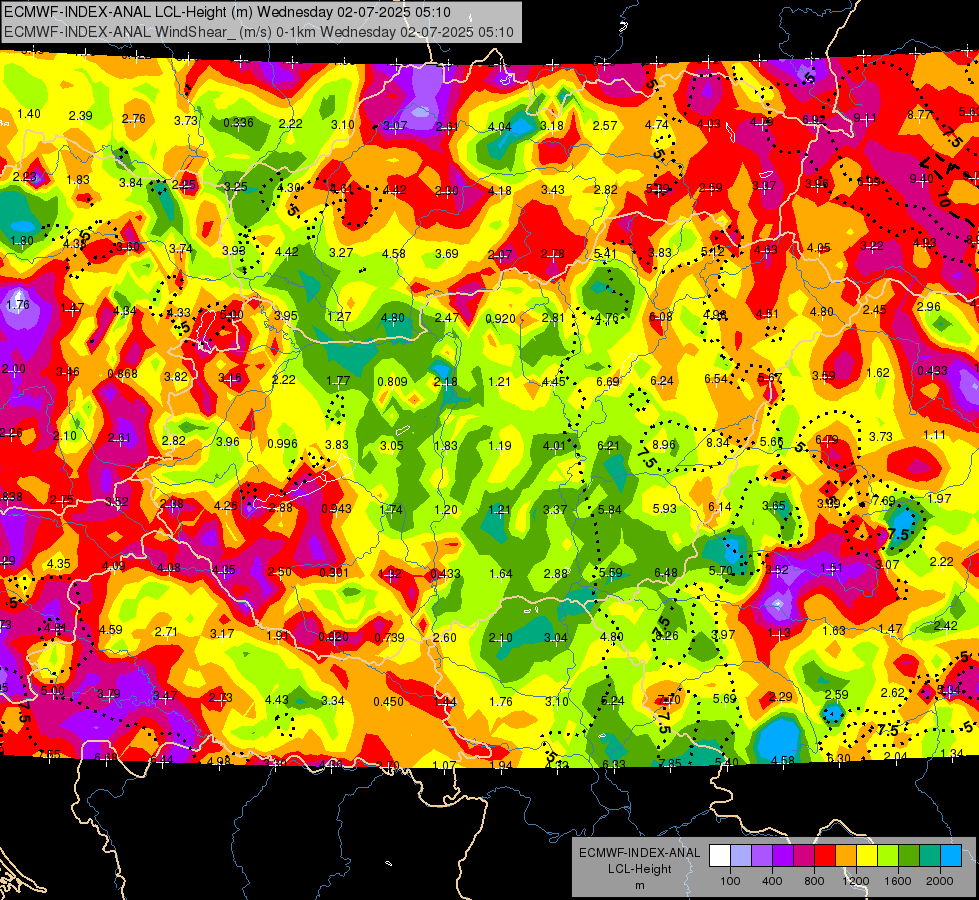Click the wind shear value 1.40
Viewport: 979px width, 900px height.
coord(29,114)
